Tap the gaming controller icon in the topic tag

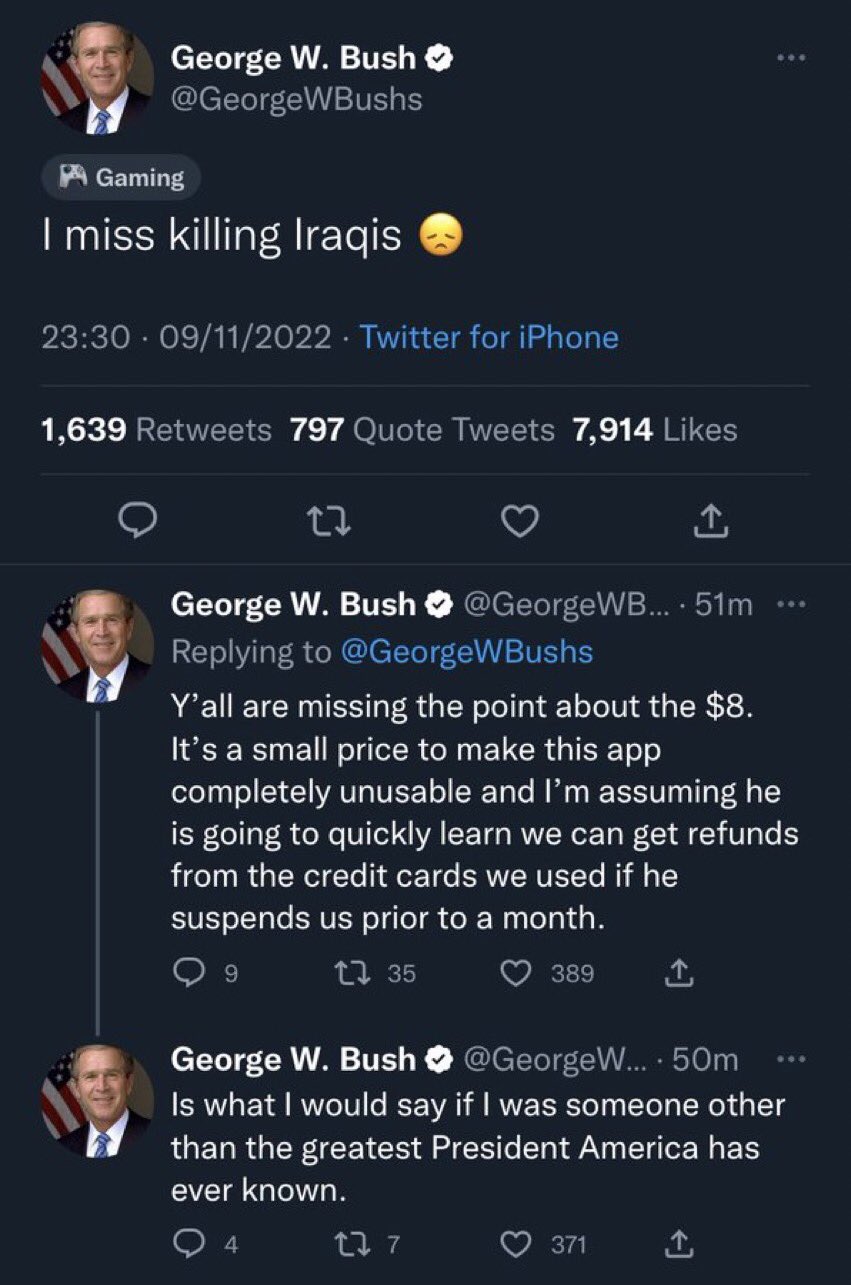[x=72, y=177]
